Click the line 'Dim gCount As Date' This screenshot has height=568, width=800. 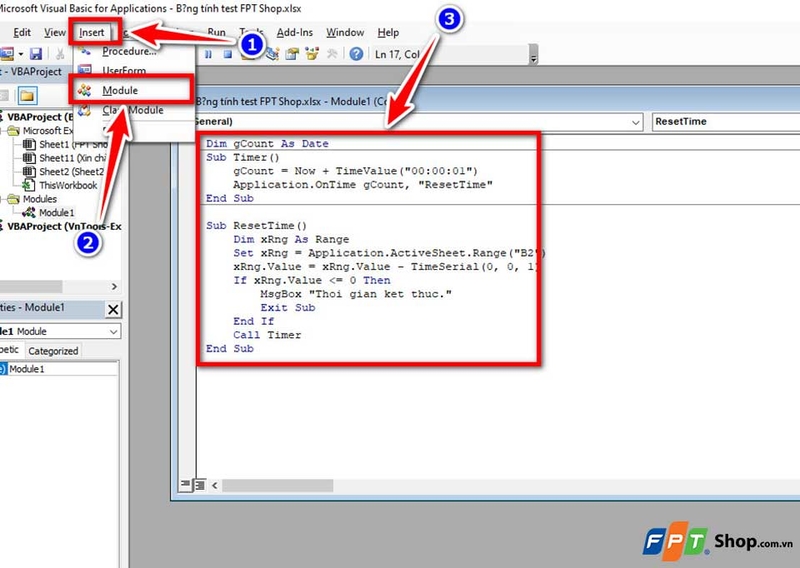[267, 144]
